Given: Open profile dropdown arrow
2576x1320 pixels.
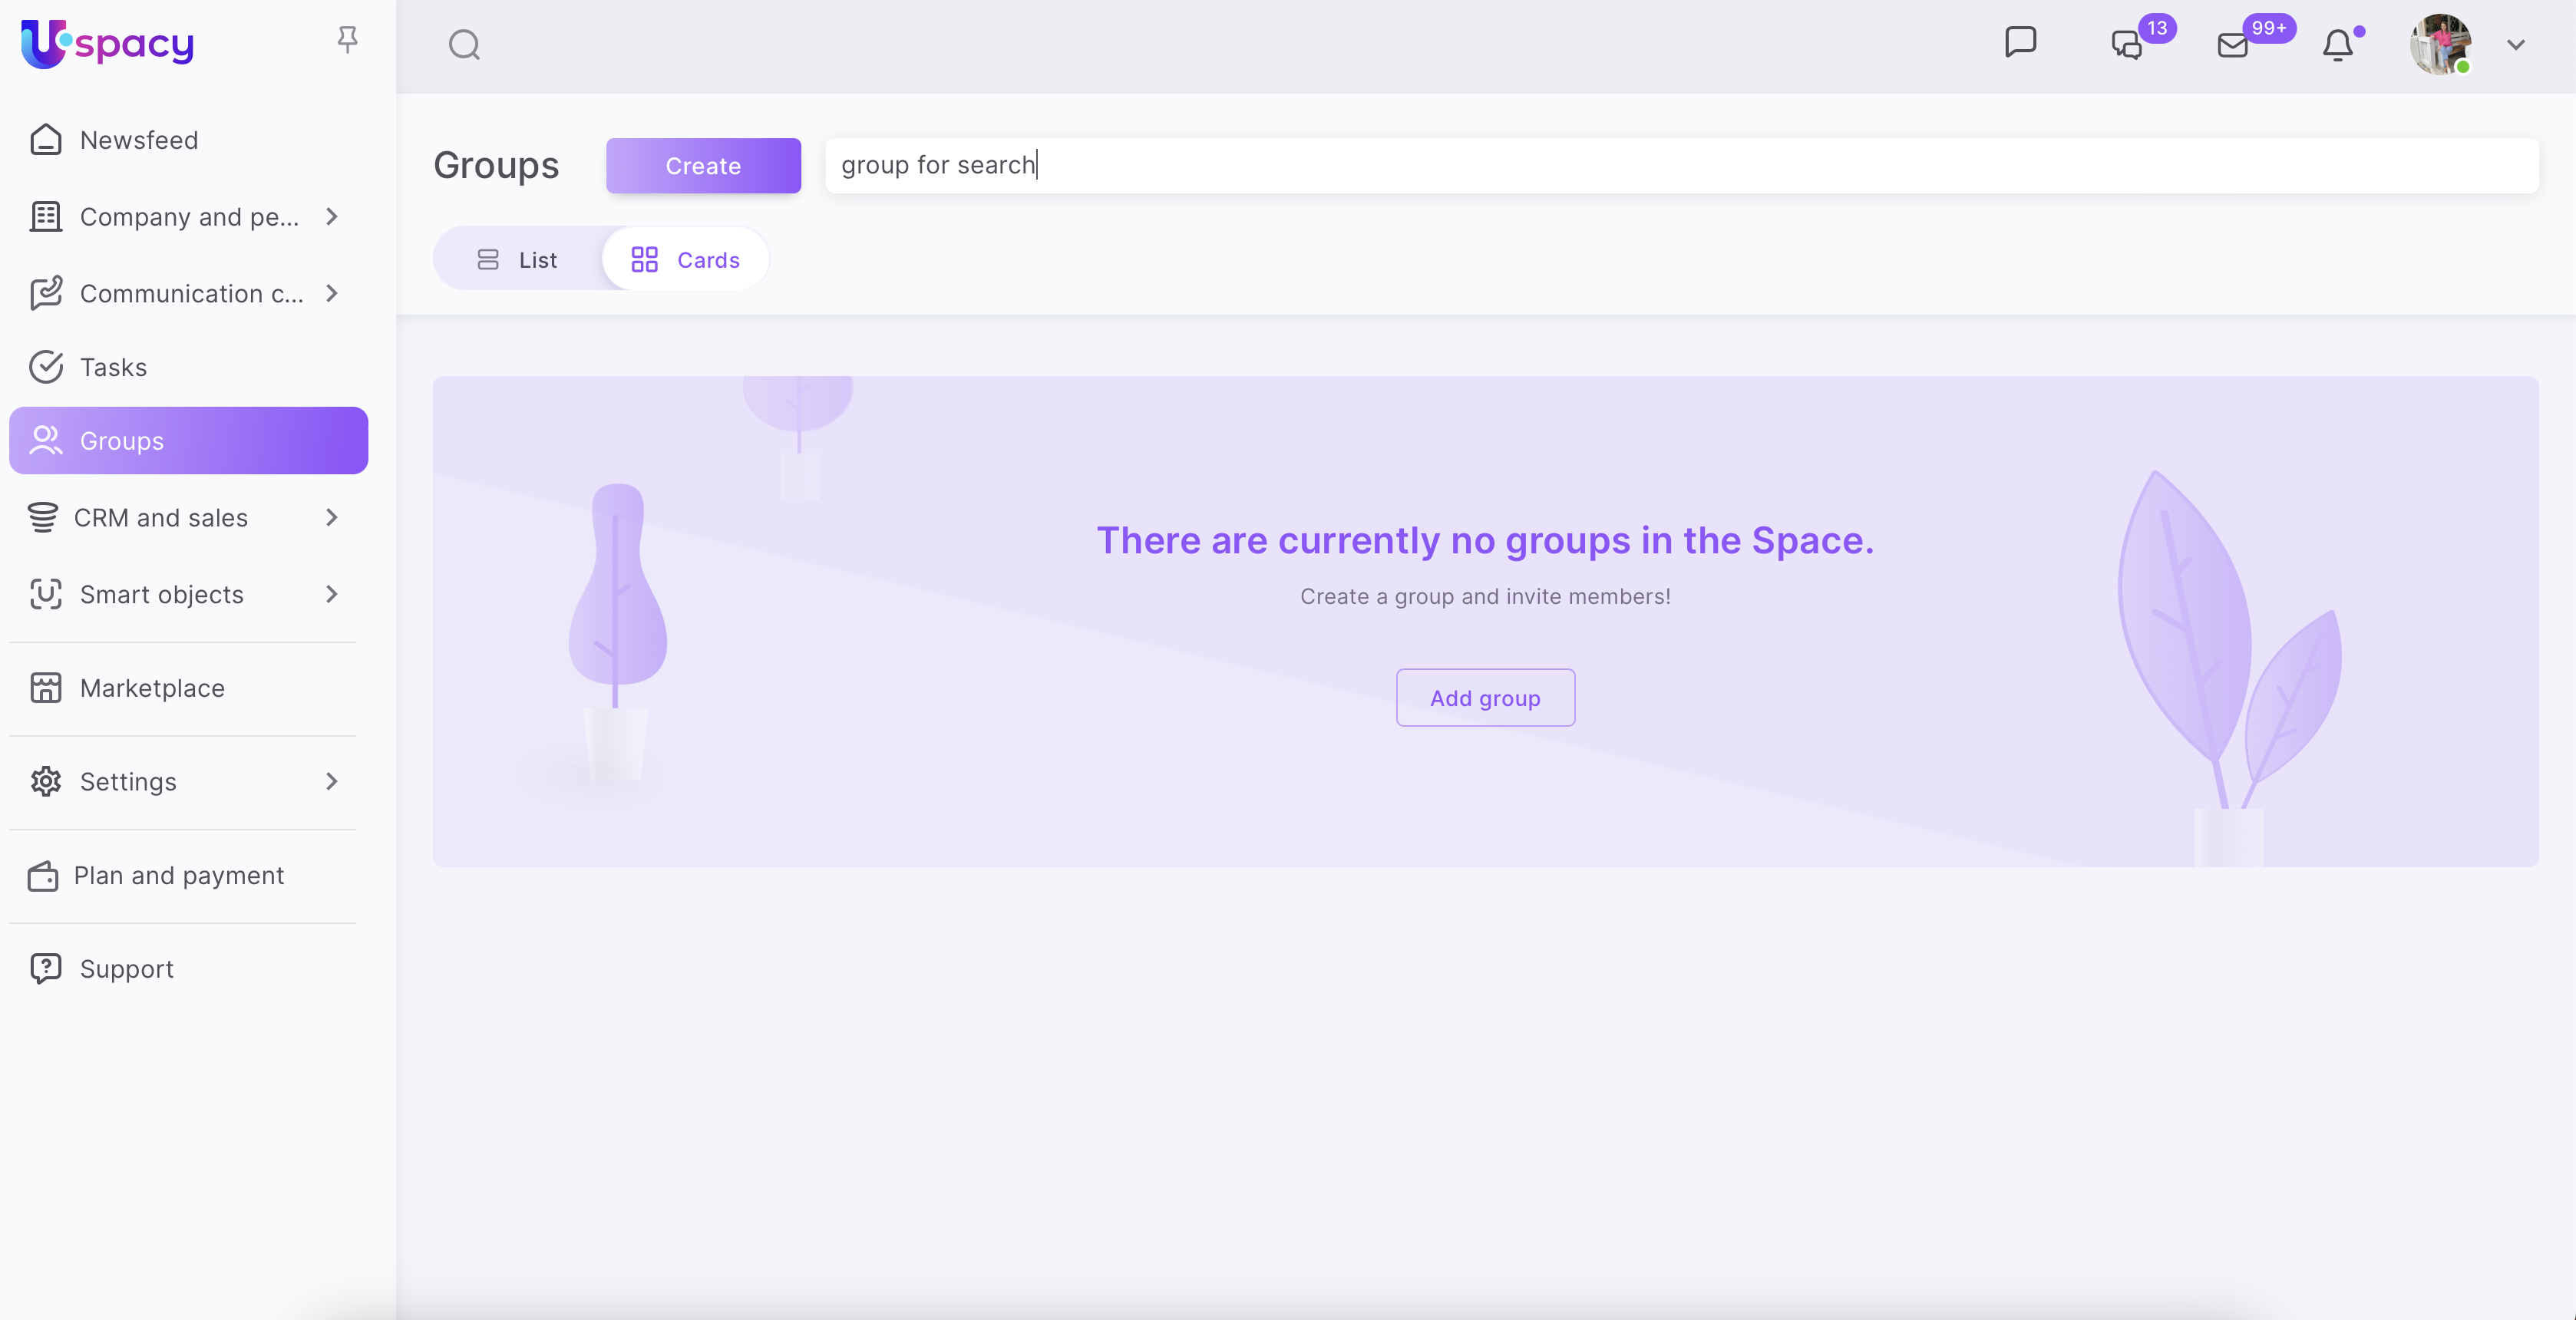Looking at the screenshot, I should 2516,45.
